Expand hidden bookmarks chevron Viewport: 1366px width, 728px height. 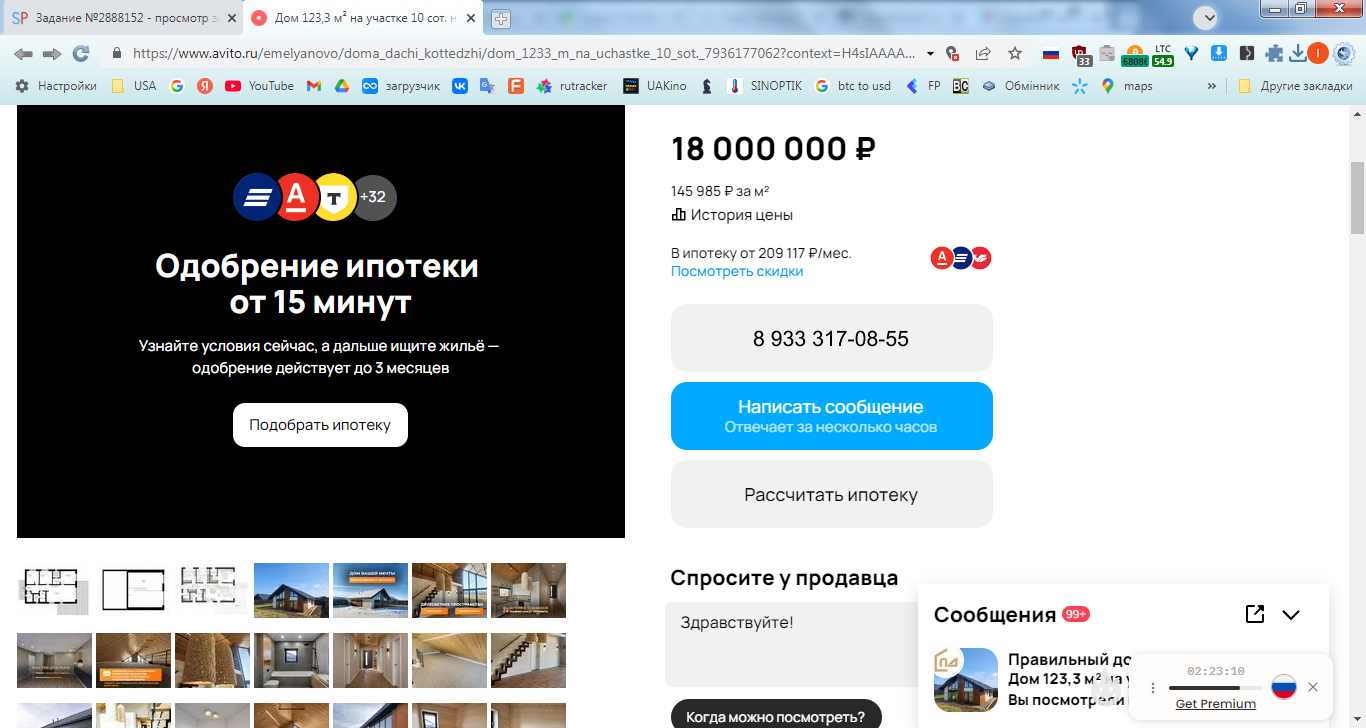(1212, 86)
